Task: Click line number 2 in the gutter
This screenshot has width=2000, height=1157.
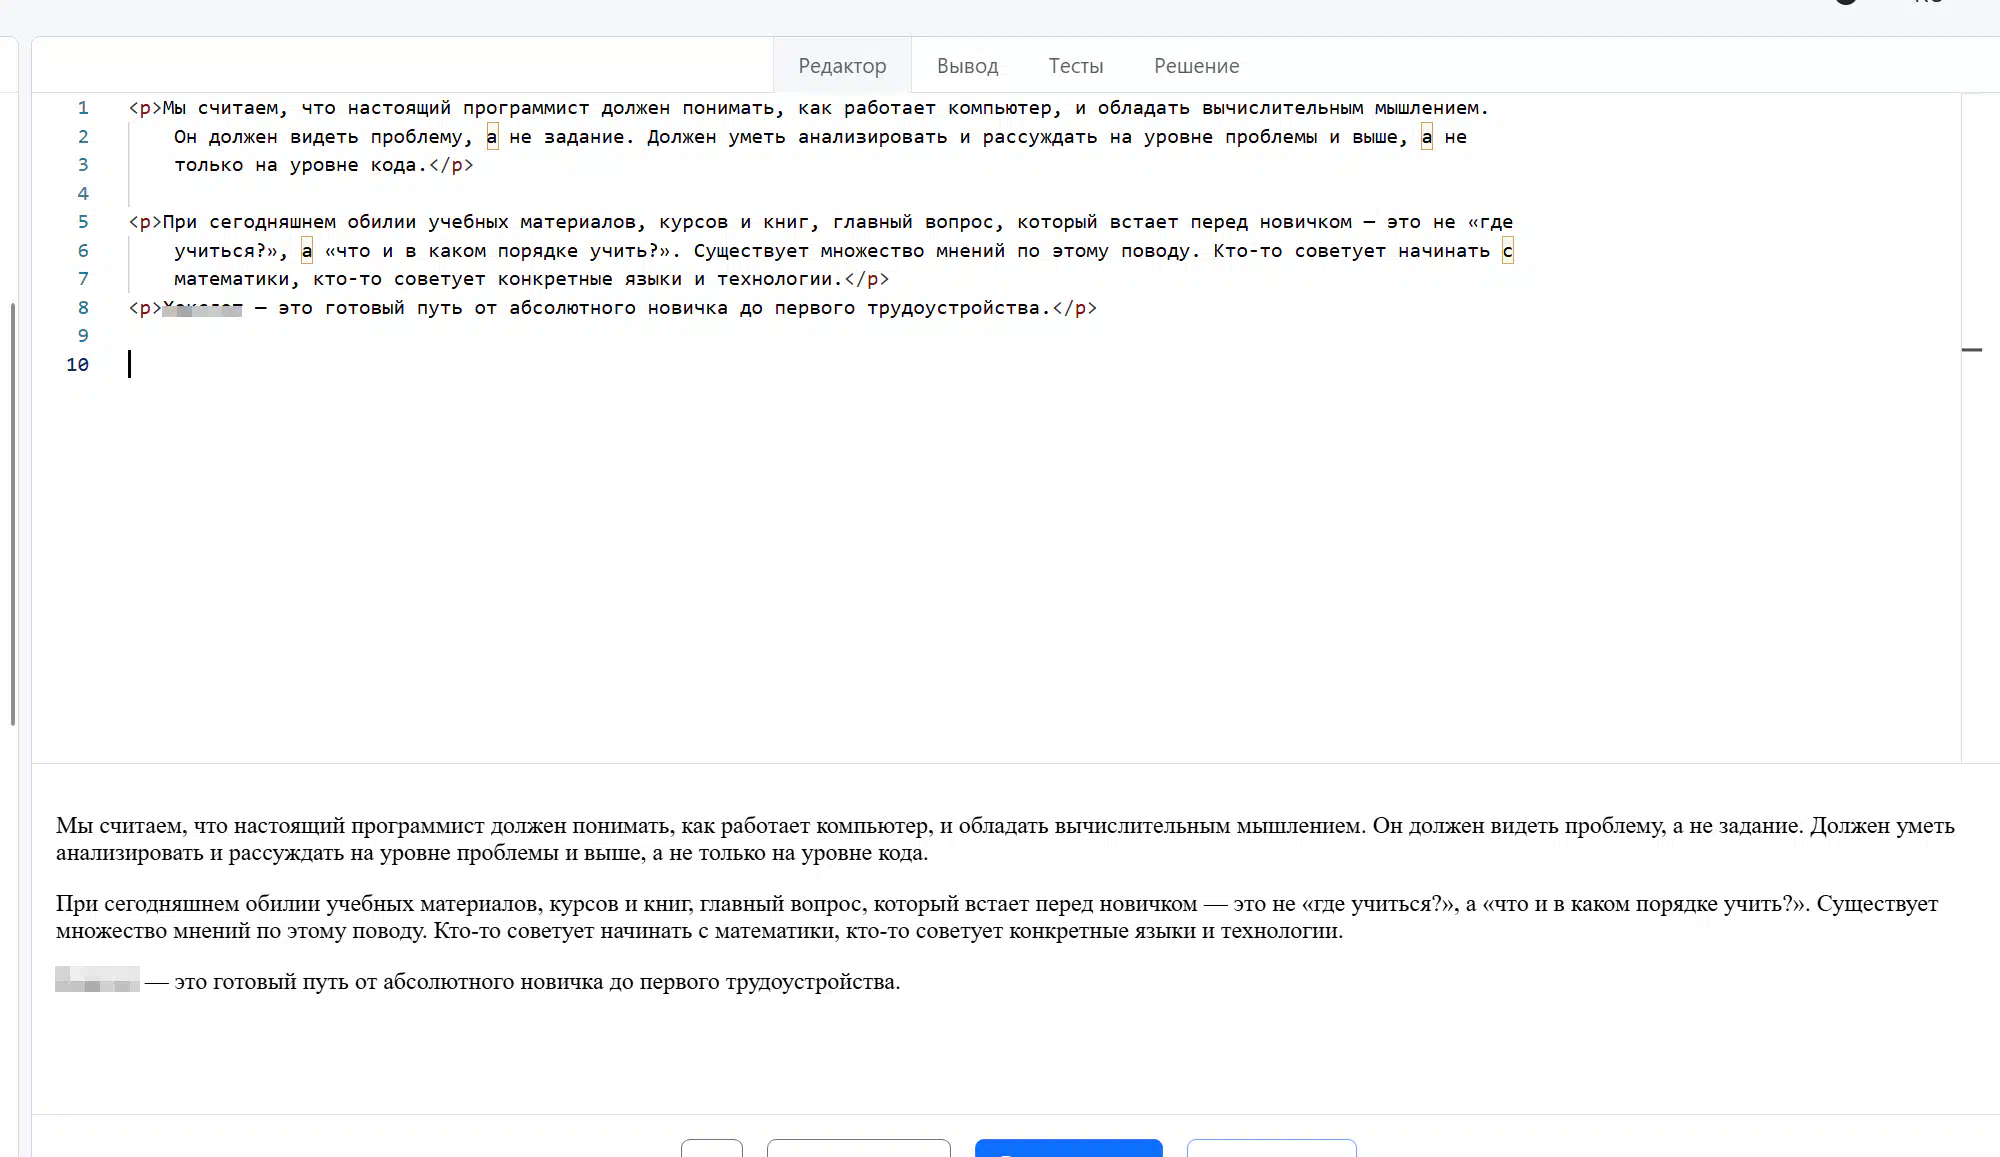Action: [83, 137]
